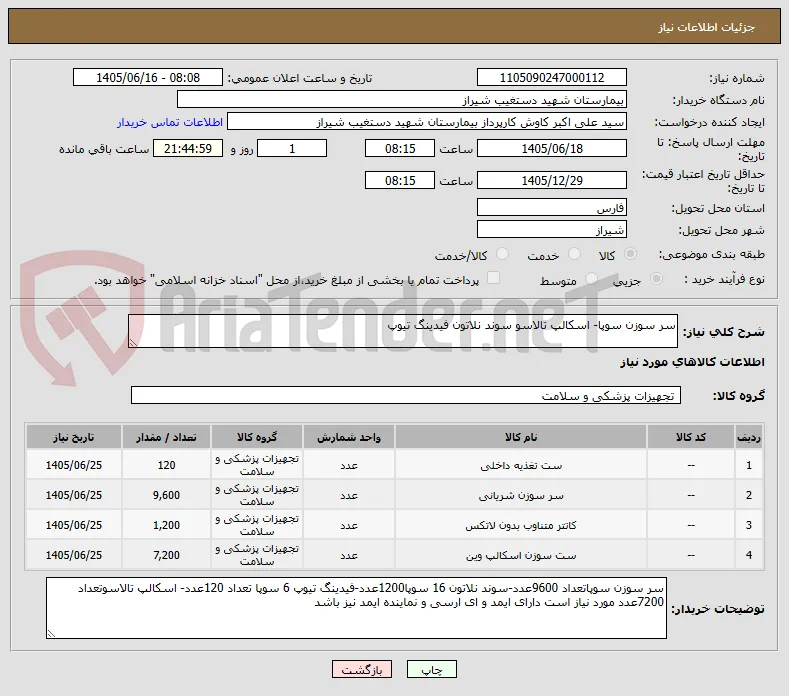Screen dimensions: 789x696
Task: Click item name ست تغذیه داخلی
Action: 521,466
